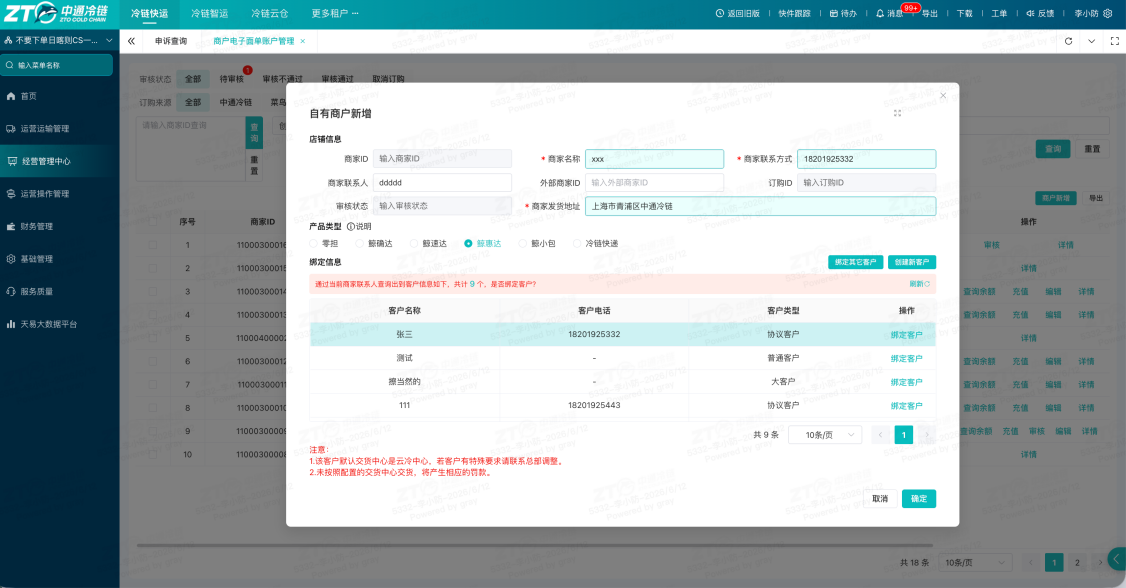Click the 取消 button in the dialog
The width and height of the screenshot is (1126, 588).
tap(880, 498)
